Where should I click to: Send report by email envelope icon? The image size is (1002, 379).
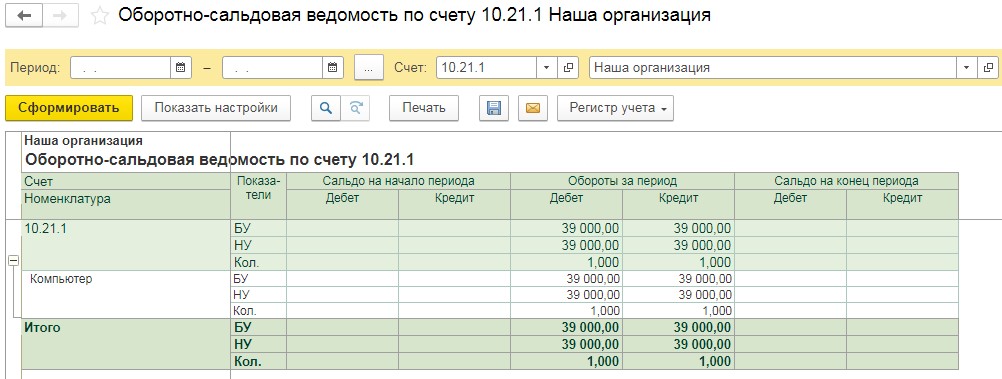pos(533,108)
